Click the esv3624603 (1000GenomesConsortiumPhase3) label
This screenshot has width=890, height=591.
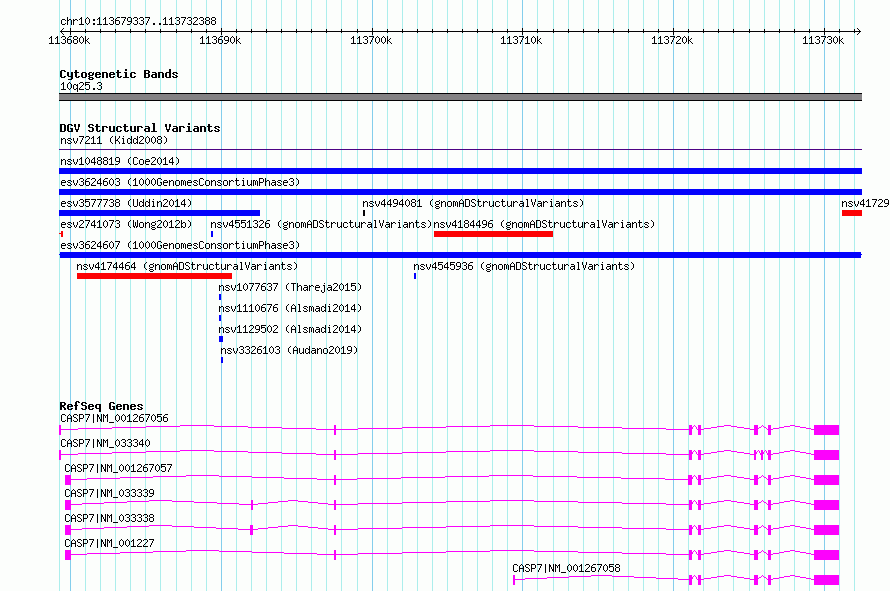[180, 182]
